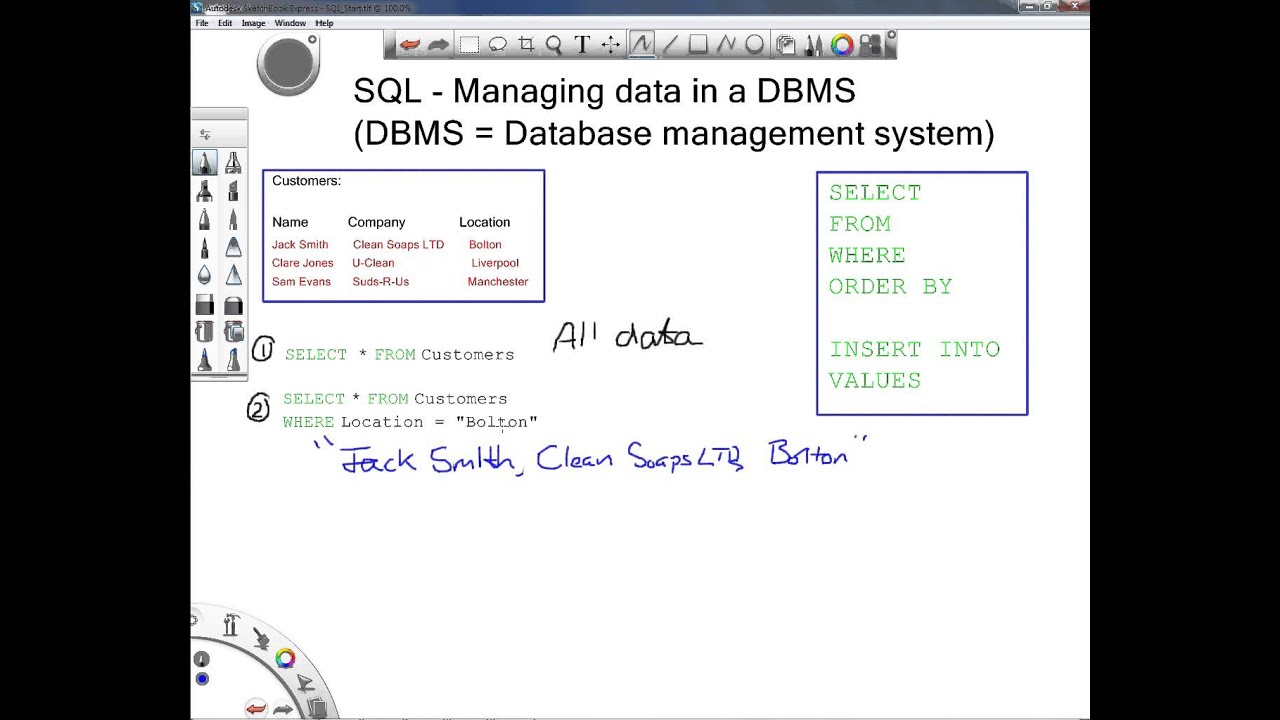Open the Help menu

pos(324,23)
